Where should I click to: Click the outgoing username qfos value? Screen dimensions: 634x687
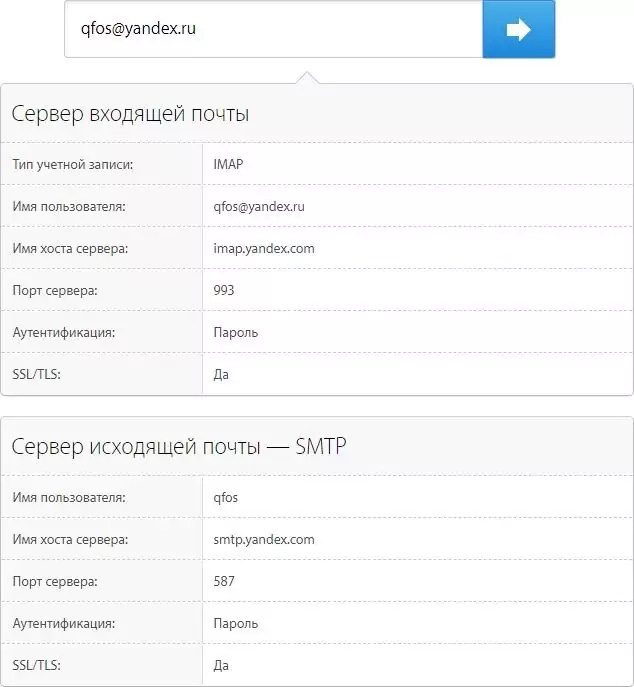[226, 497]
